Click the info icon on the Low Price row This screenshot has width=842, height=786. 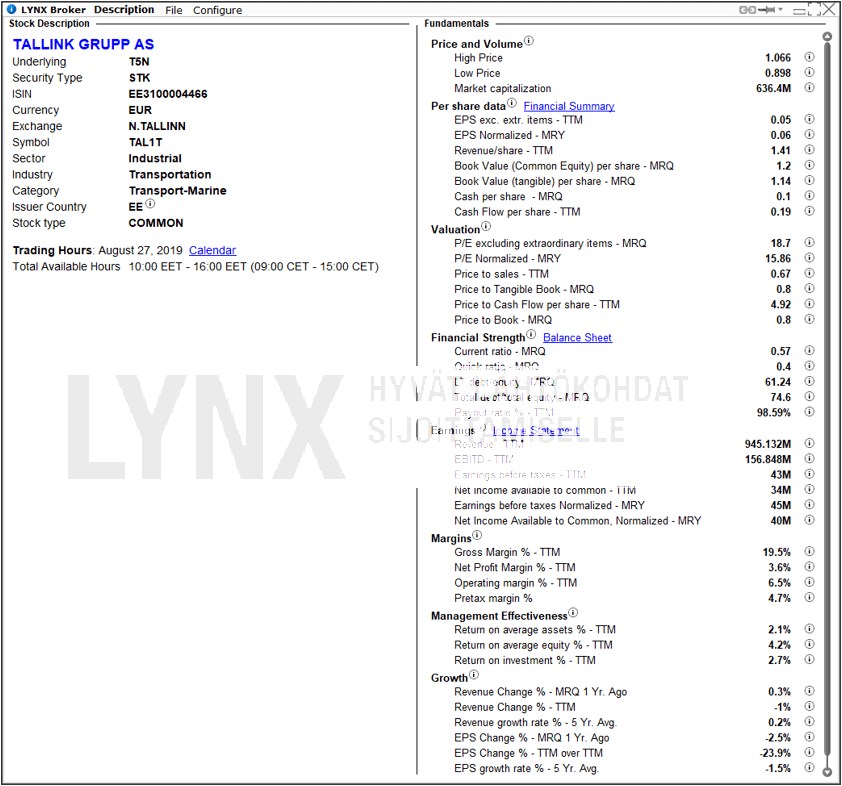(x=809, y=72)
